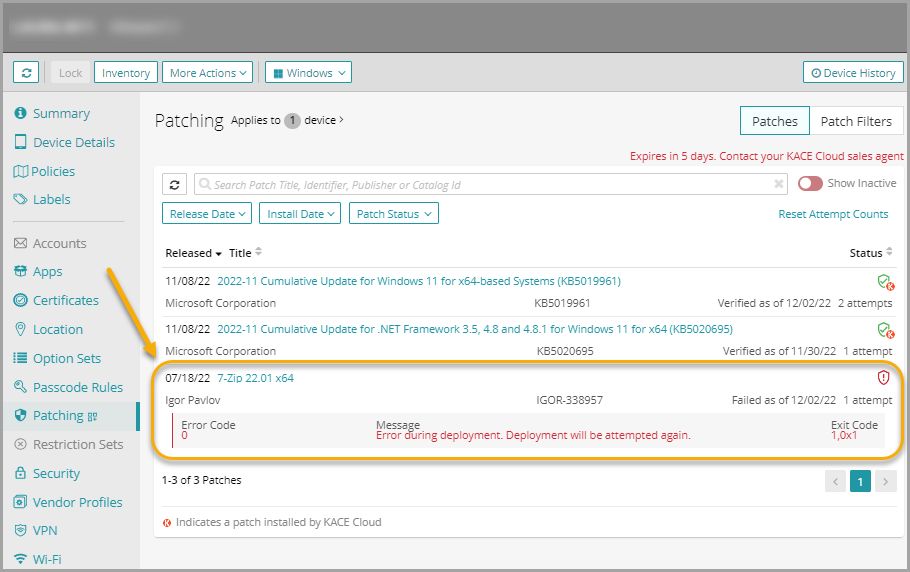Screen dimensions: 910x572
Task: Expand the Release Date filter dropdown
Action: [207, 214]
